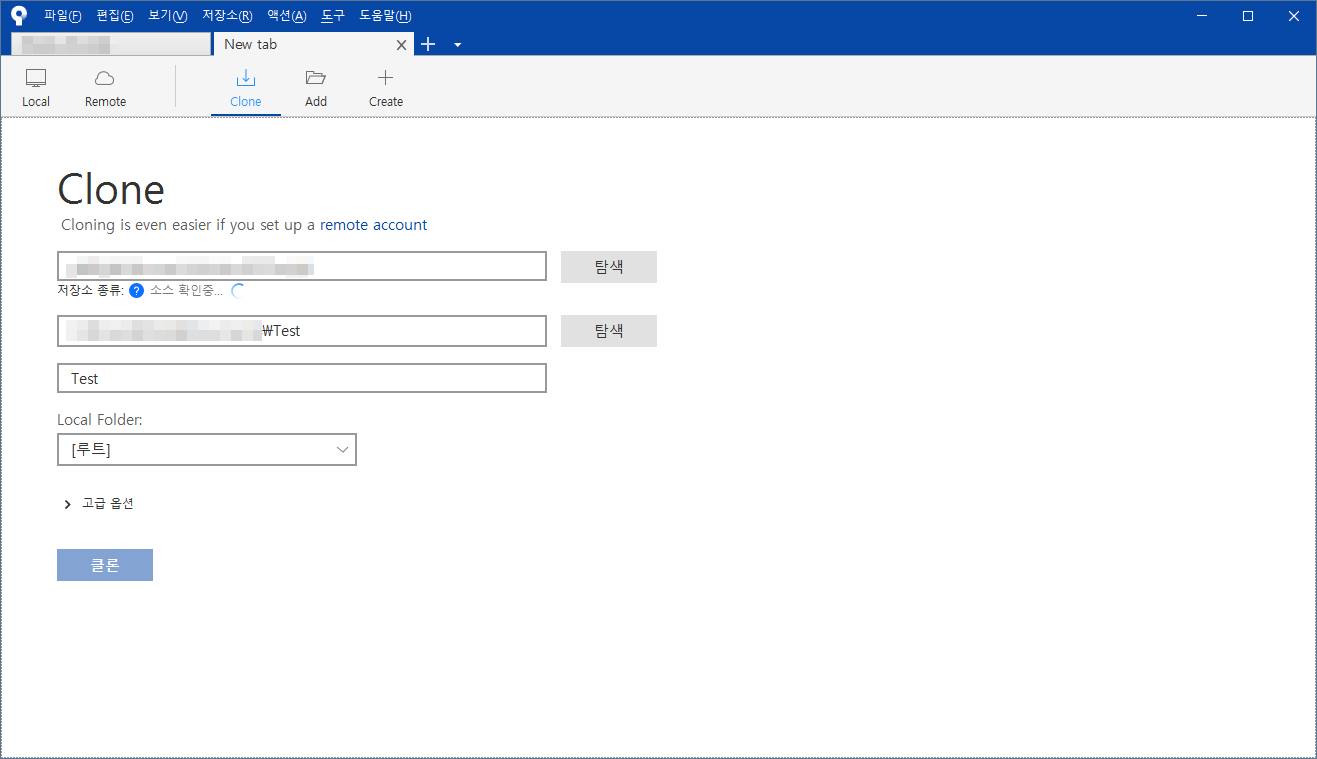Open the Create repository page

pyautogui.click(x=385, y=88)
